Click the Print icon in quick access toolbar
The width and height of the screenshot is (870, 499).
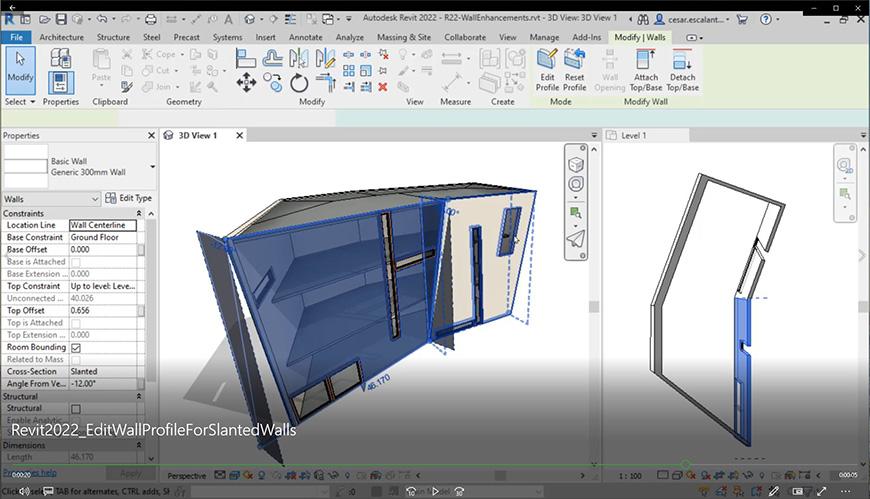pos(150,19)
